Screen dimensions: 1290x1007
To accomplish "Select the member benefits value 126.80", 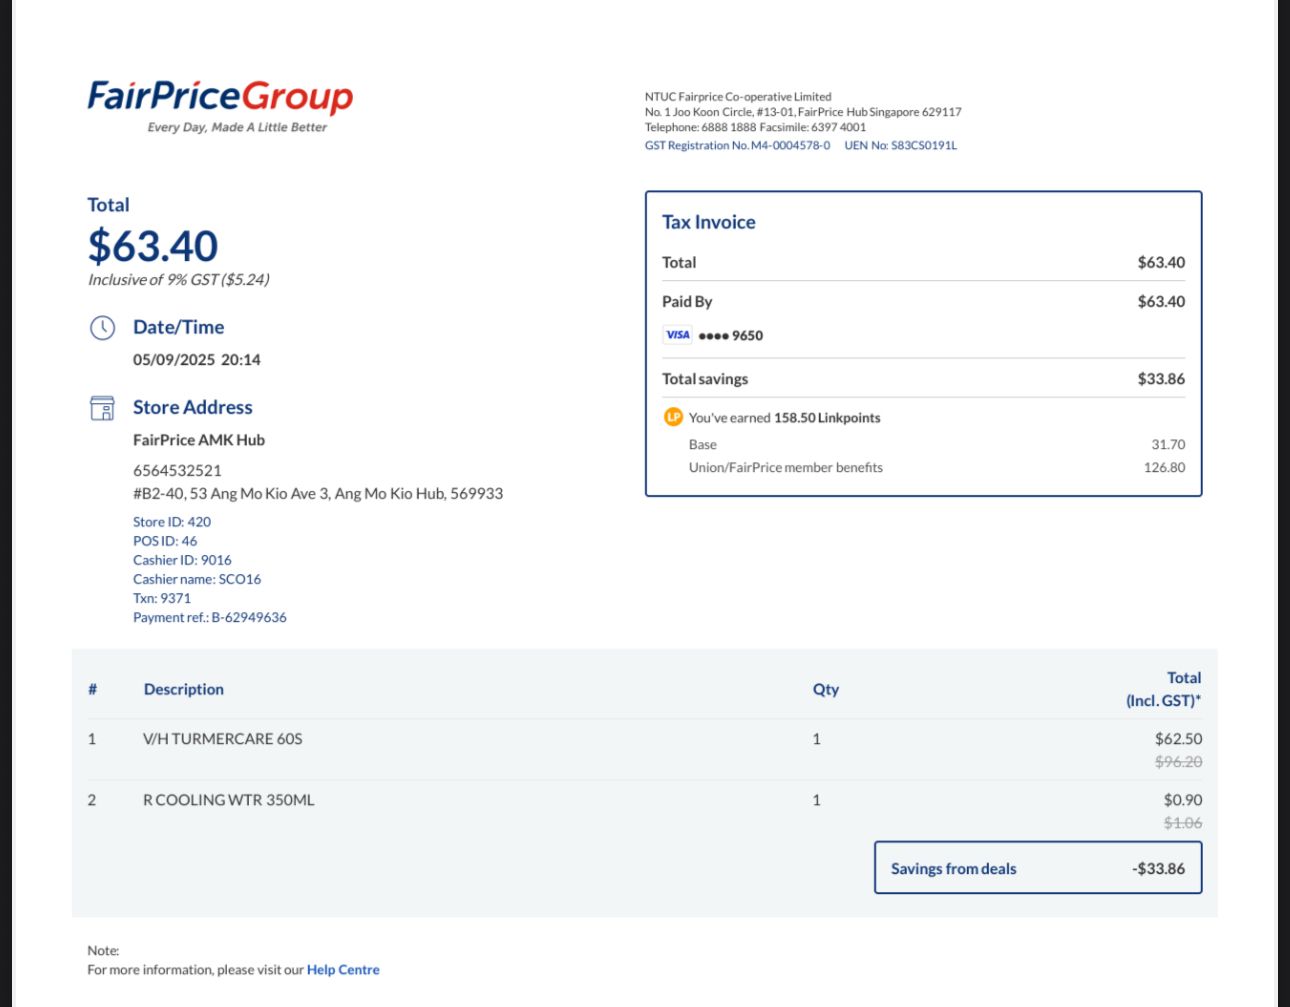I will pos(1165,468).
